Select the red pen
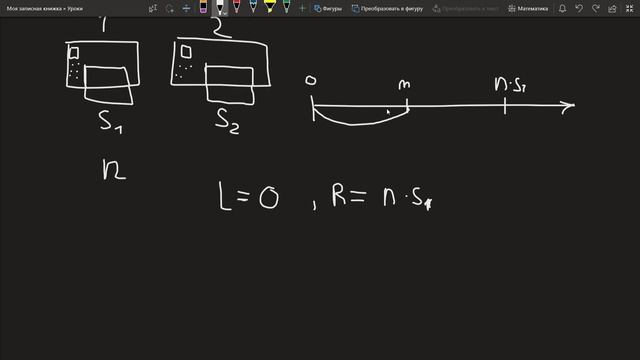 pyautogui.click(x=236, y=7)
